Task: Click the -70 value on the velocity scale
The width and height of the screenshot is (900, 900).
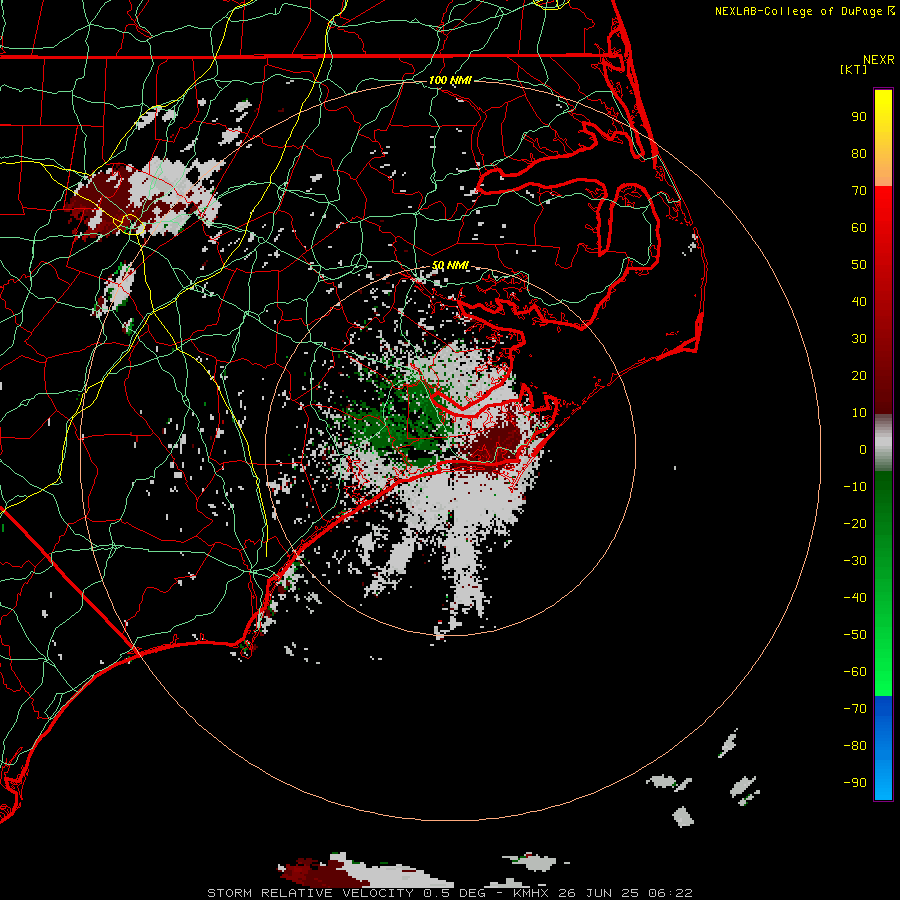Action: (x=855, y=709)
